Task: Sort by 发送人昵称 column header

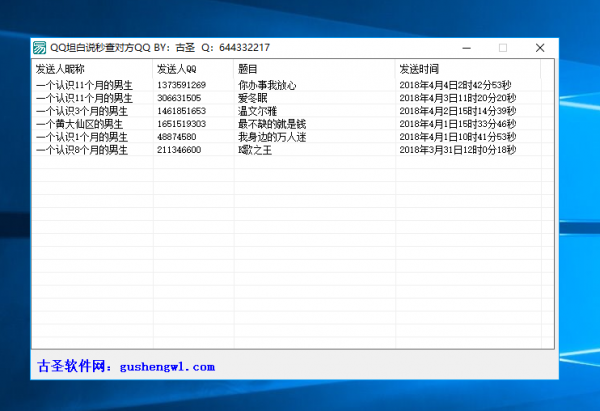Action: [92, 69]
